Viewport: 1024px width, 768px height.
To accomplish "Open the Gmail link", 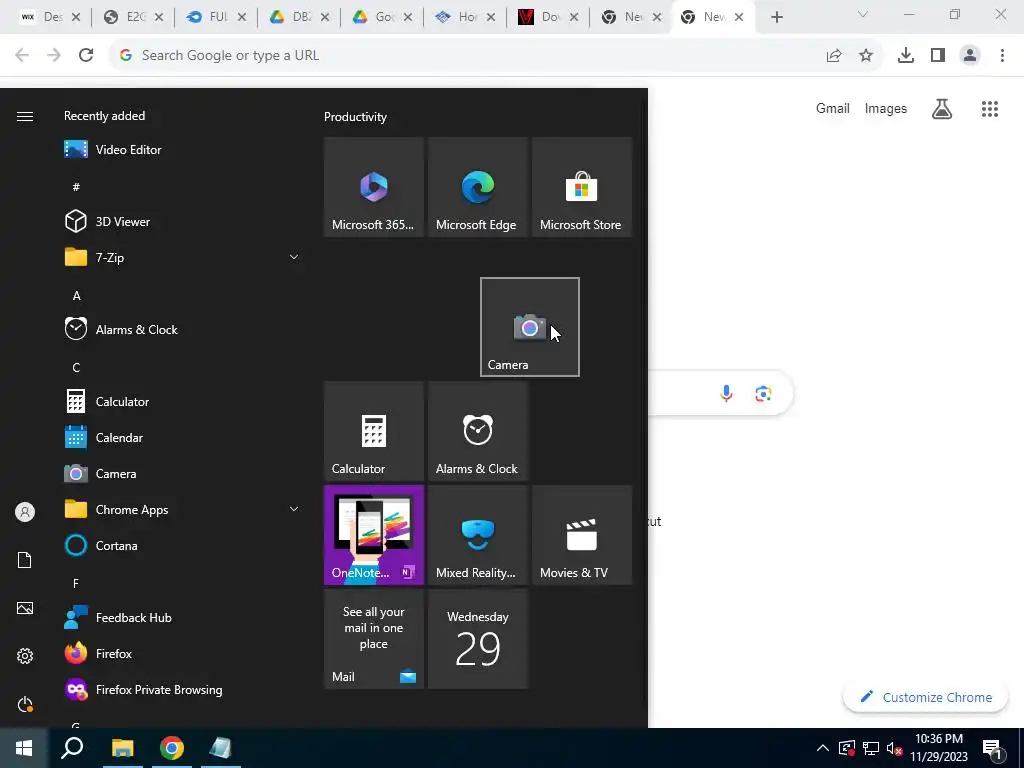I will point(833,108).
